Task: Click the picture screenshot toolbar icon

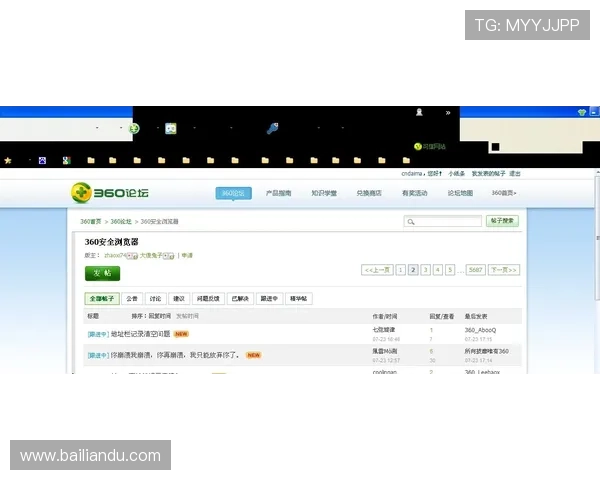Action: click(x=171, y=128)
